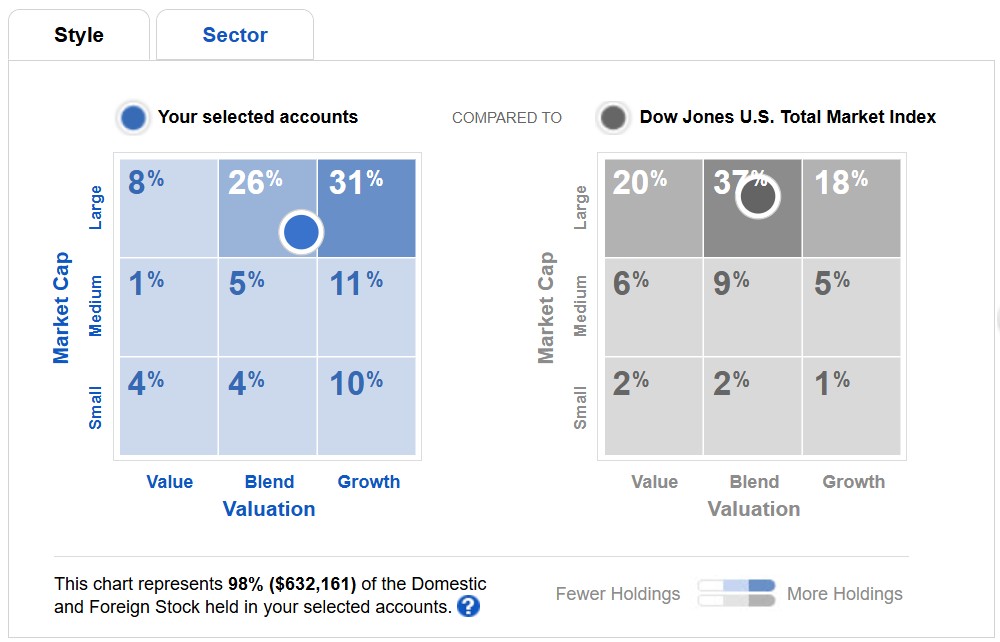The height and width of the screenshot is (642, 1000).
Task: Click the 8% large value cell
Action: click(168, 208)
